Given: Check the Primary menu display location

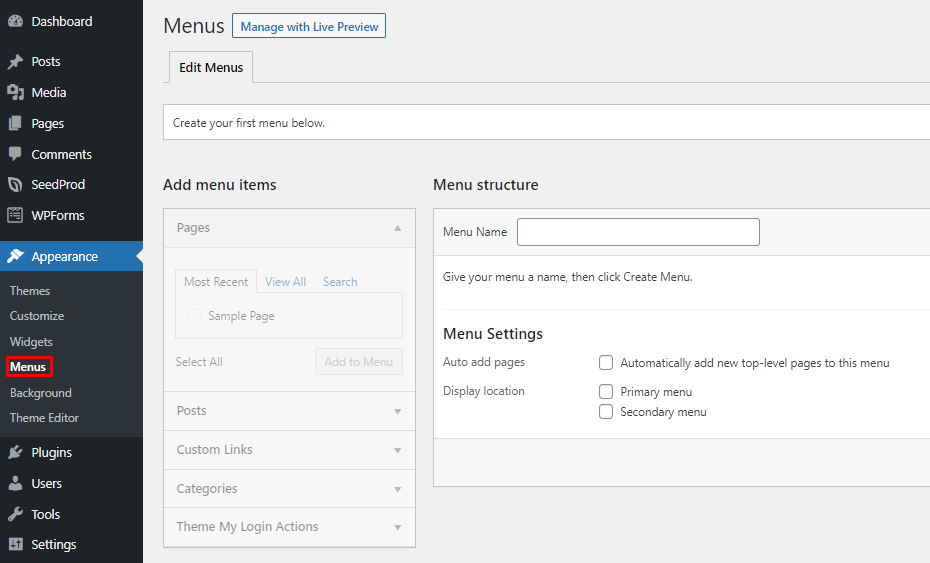Looking at the screenshot, I should pos(606,392).
